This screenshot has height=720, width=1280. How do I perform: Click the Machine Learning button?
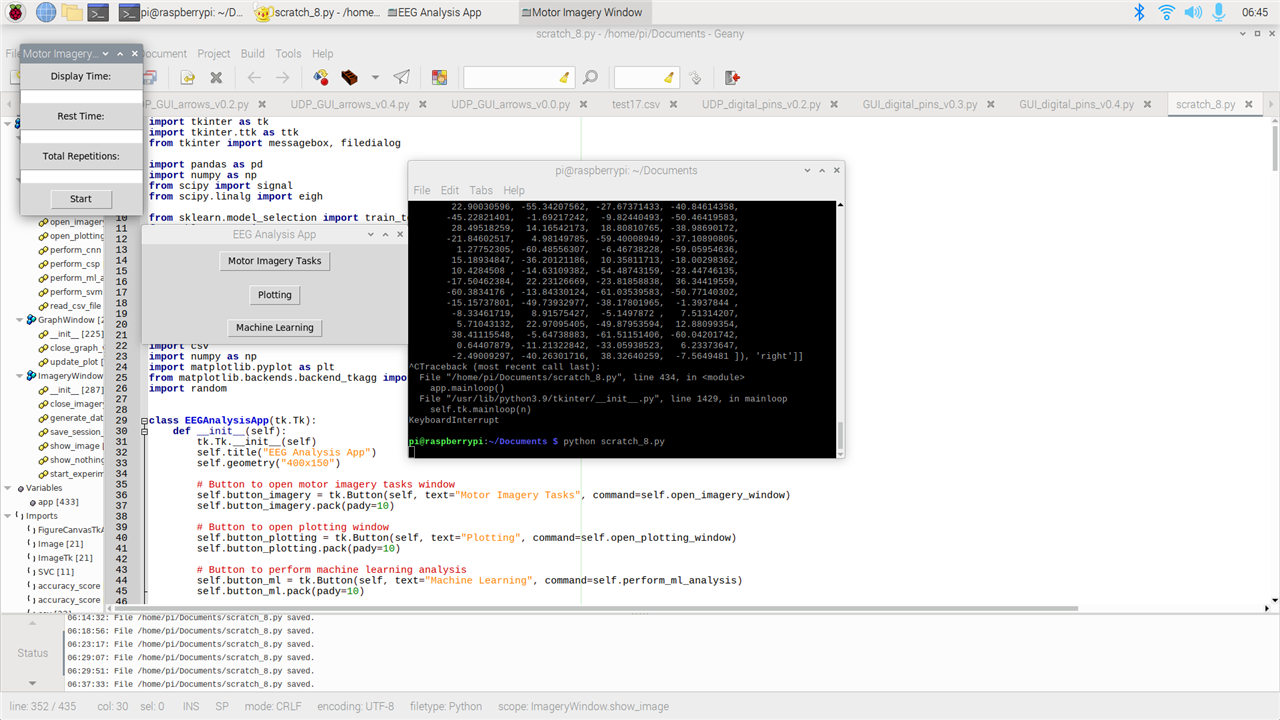pyautogui.click(x=275, y=327)
